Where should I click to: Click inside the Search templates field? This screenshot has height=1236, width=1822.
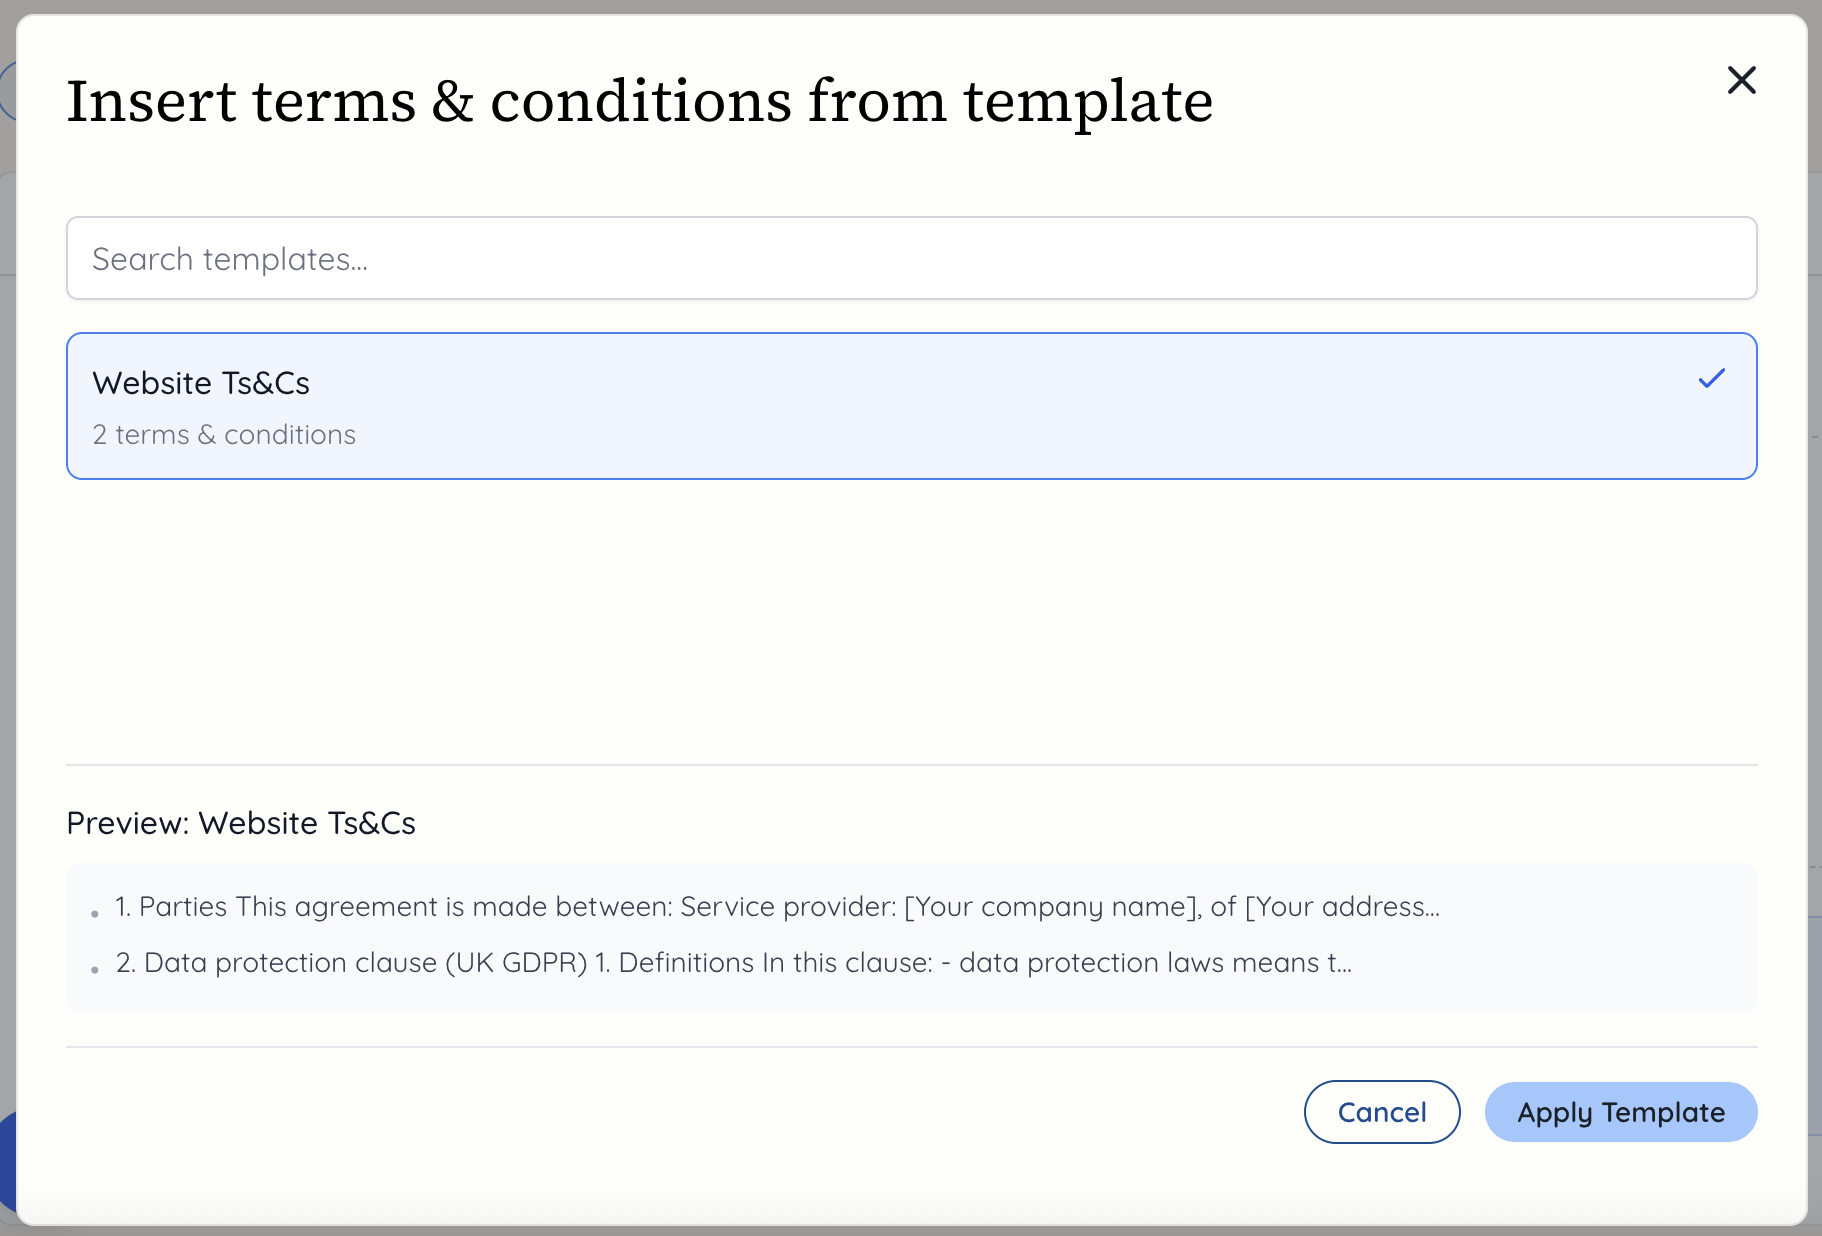click(x=910, y=258)
